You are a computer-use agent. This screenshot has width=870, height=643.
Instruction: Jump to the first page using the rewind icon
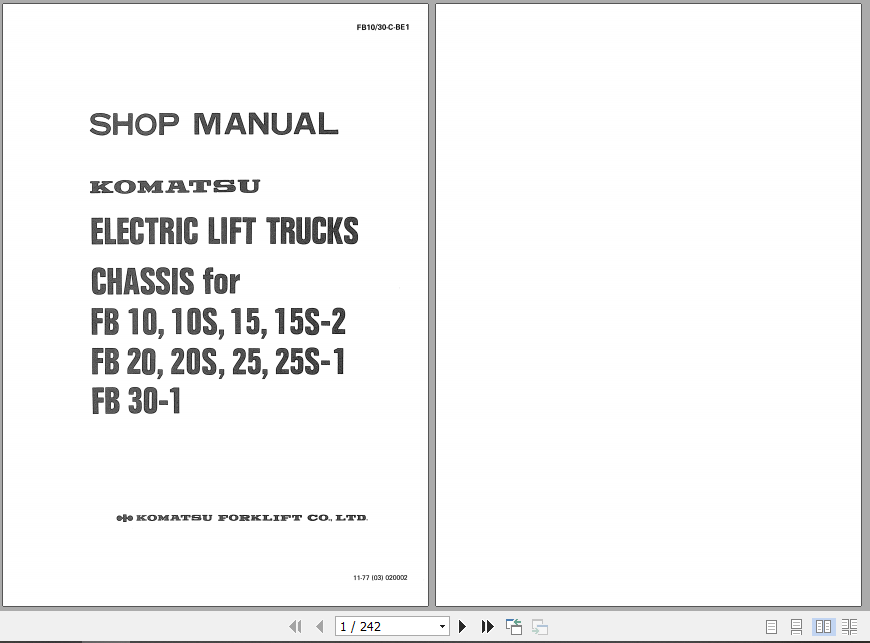point(296,625)
